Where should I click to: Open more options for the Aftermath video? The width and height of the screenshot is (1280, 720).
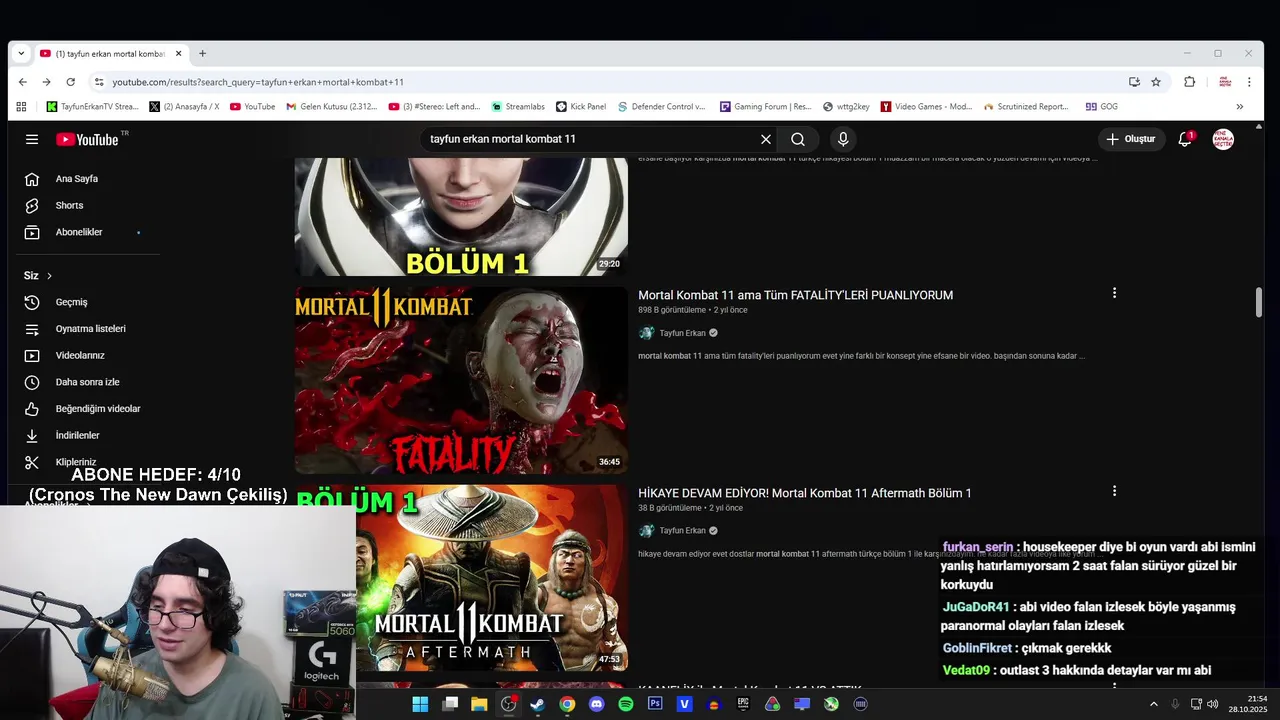click(1114, 491)
